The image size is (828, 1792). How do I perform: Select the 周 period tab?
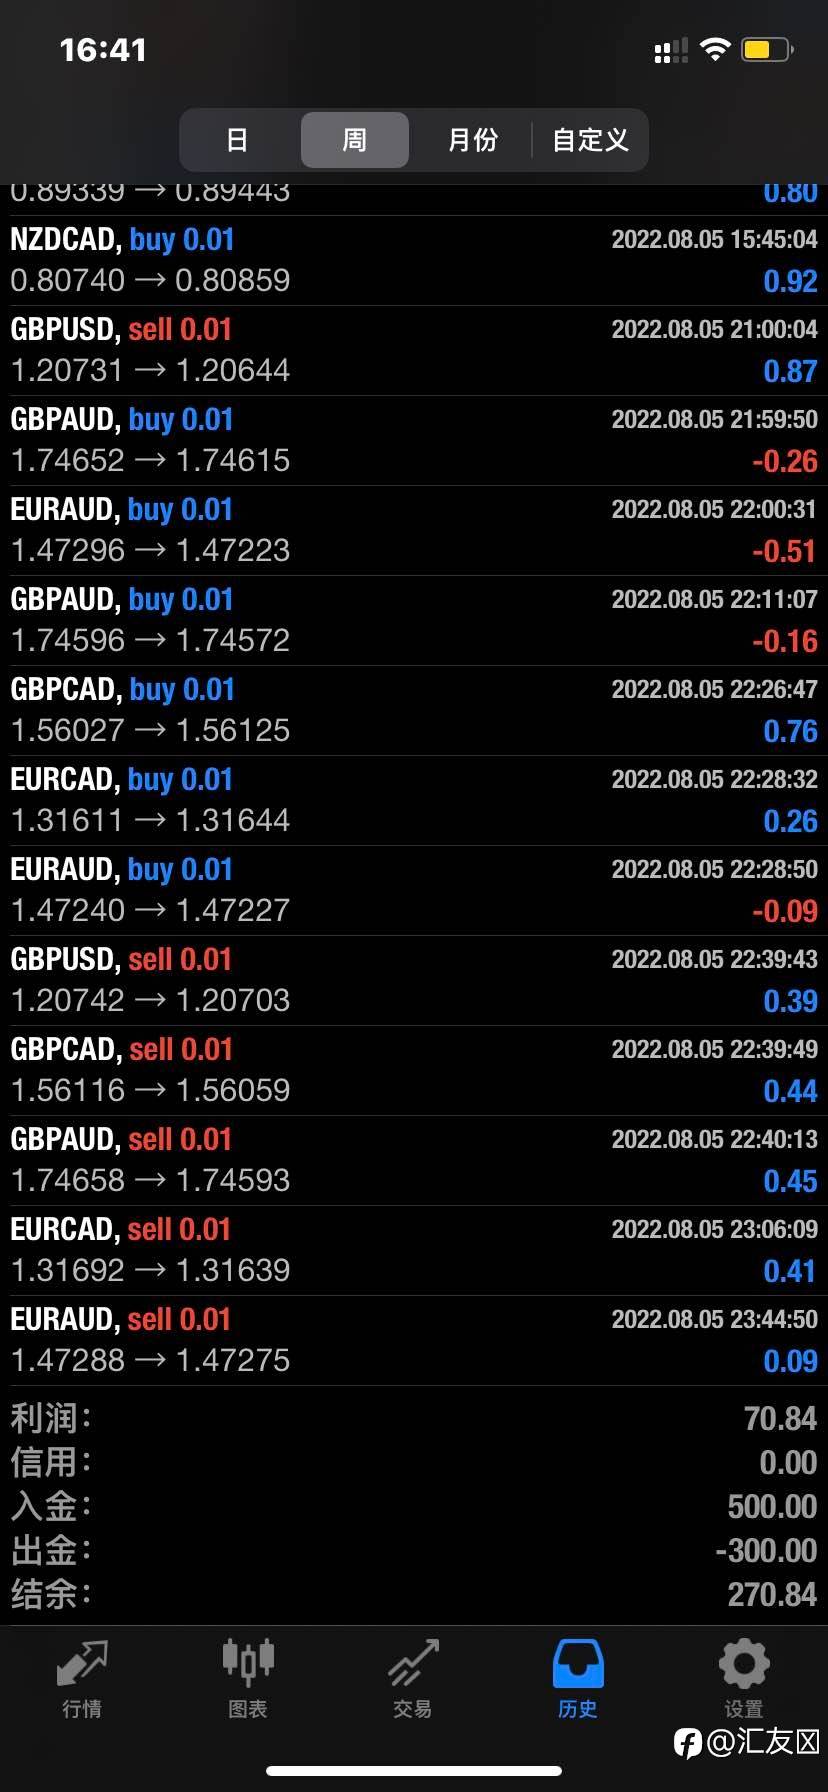(355, 140)
